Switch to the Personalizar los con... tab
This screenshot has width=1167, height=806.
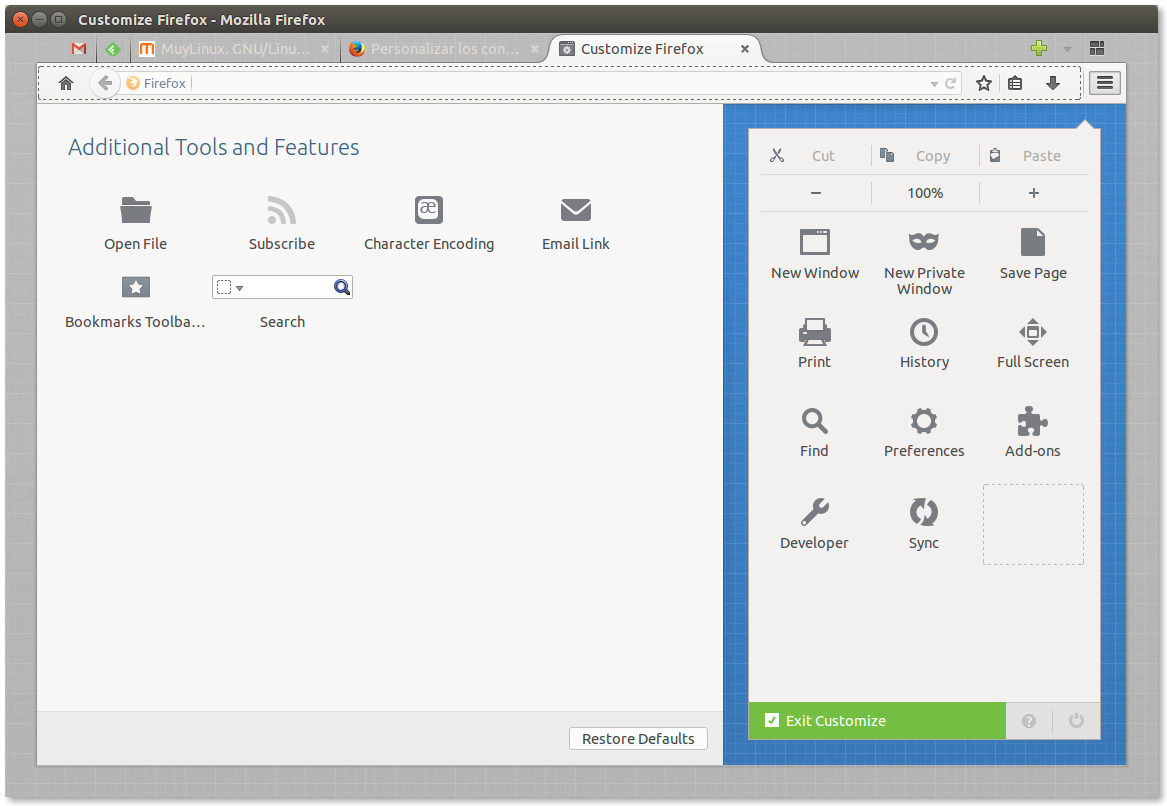tap(444, 48)
